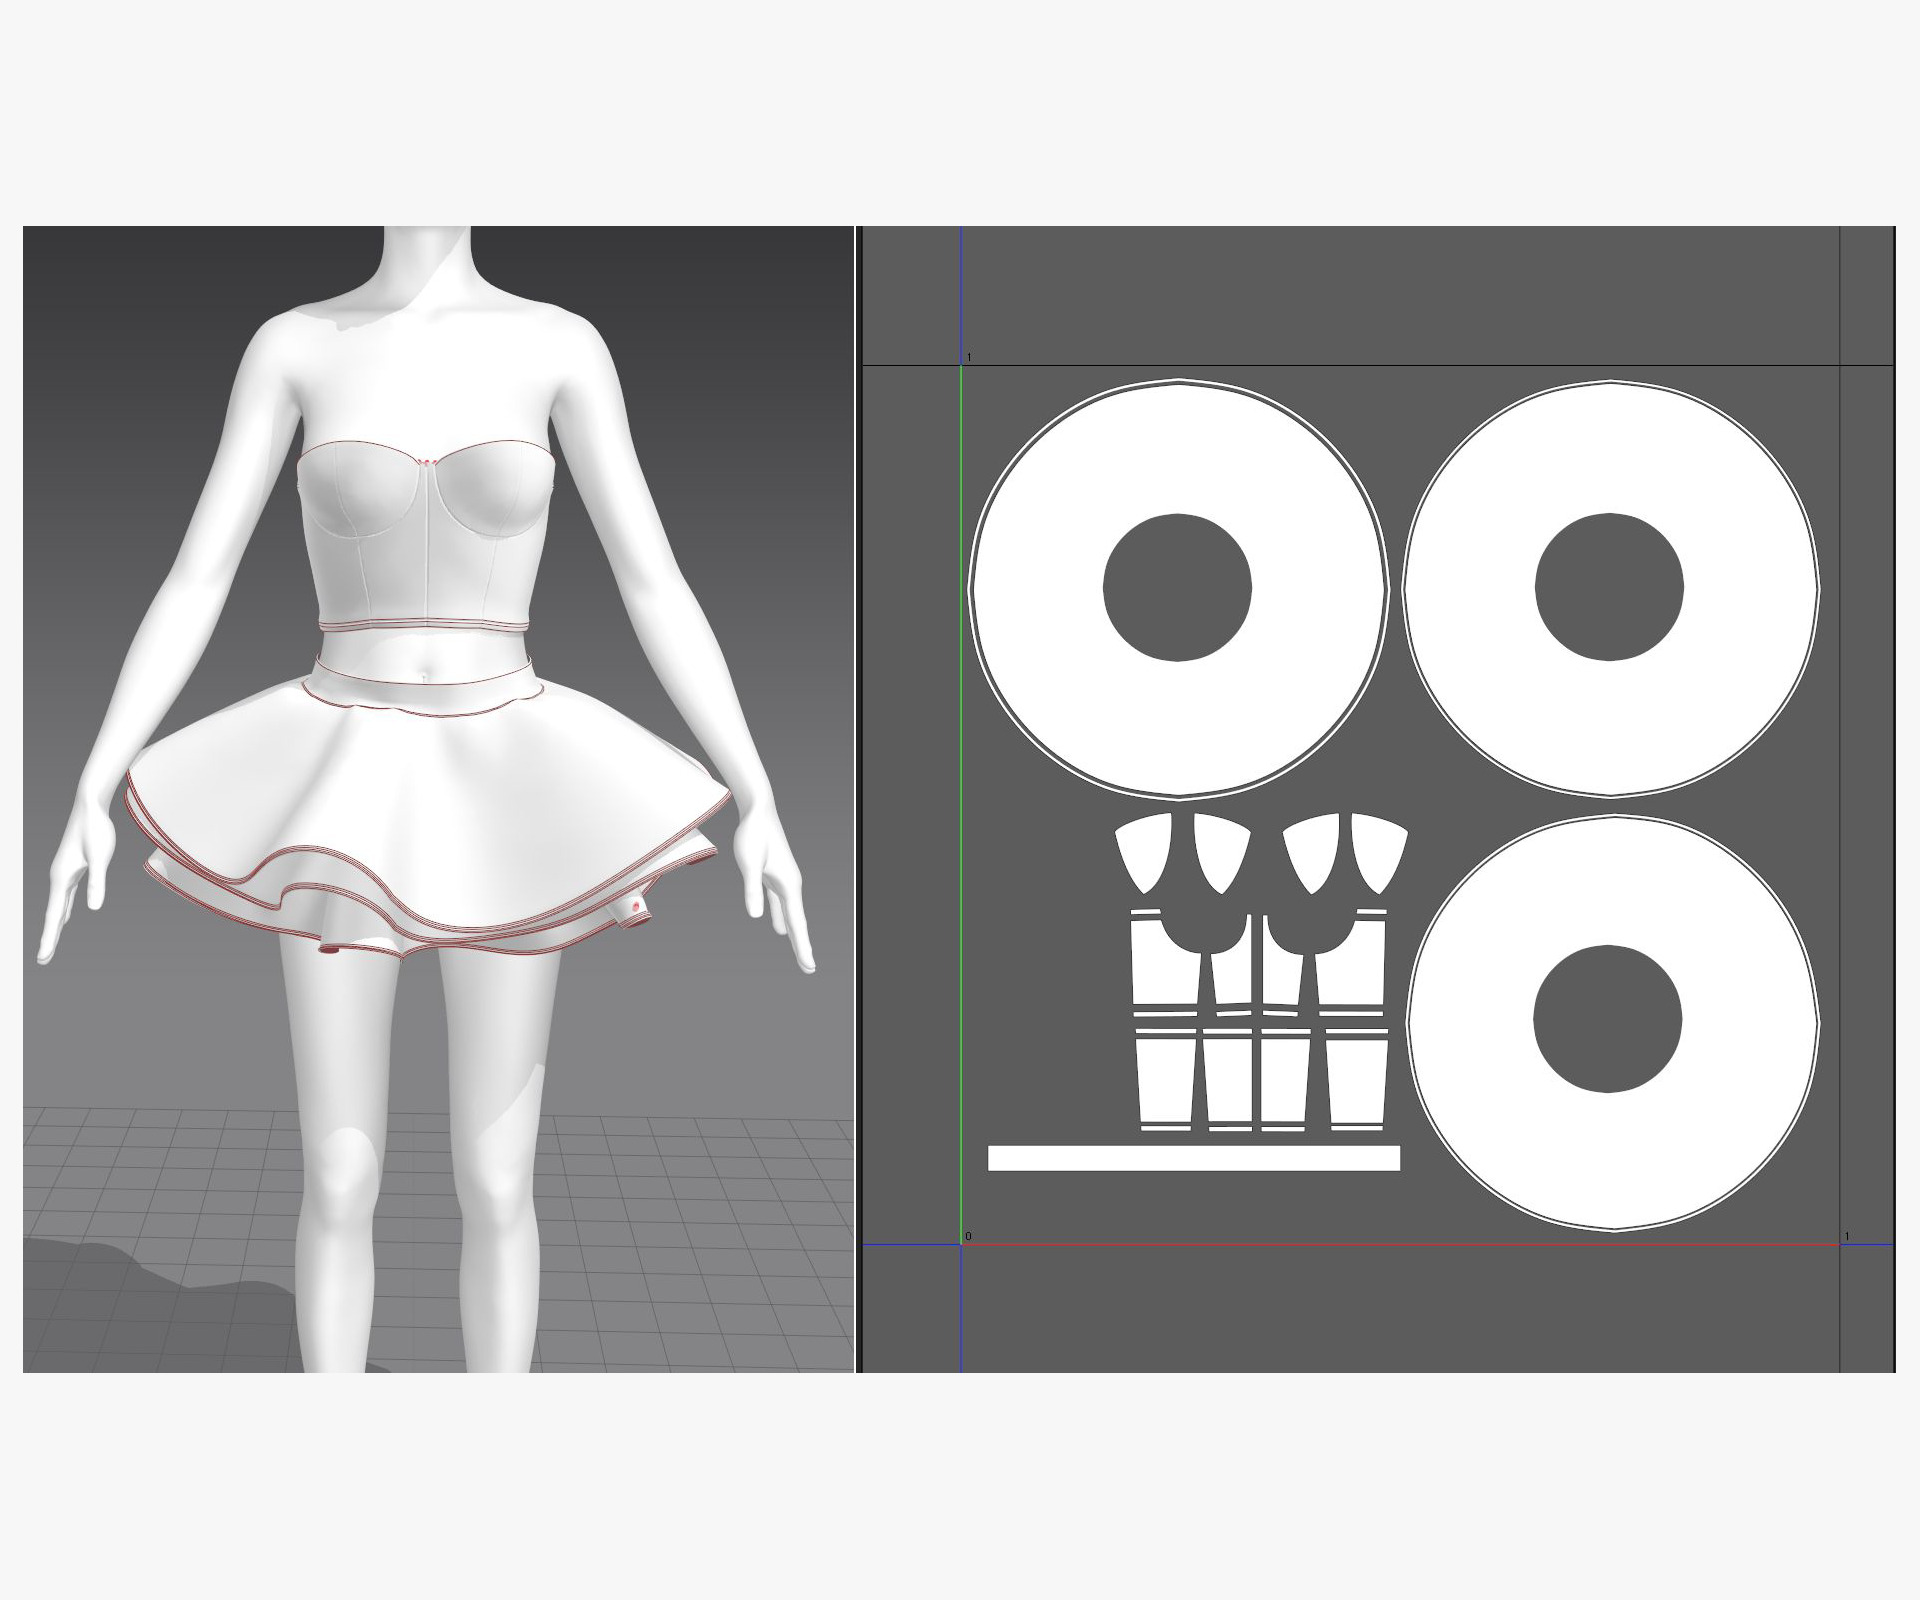The image size is (1920, 1600).
Task: Select the leftmost lower trapezoid bodice panel
Action: [1167, 1078]
